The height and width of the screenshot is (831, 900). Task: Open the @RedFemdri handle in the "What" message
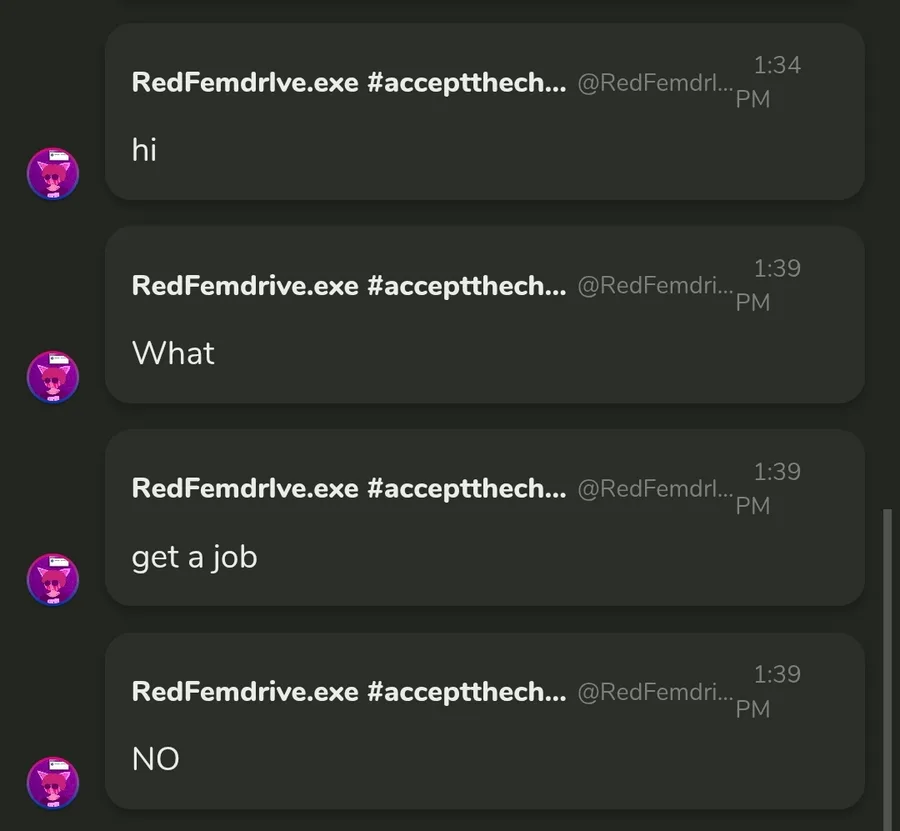[655, 286]
